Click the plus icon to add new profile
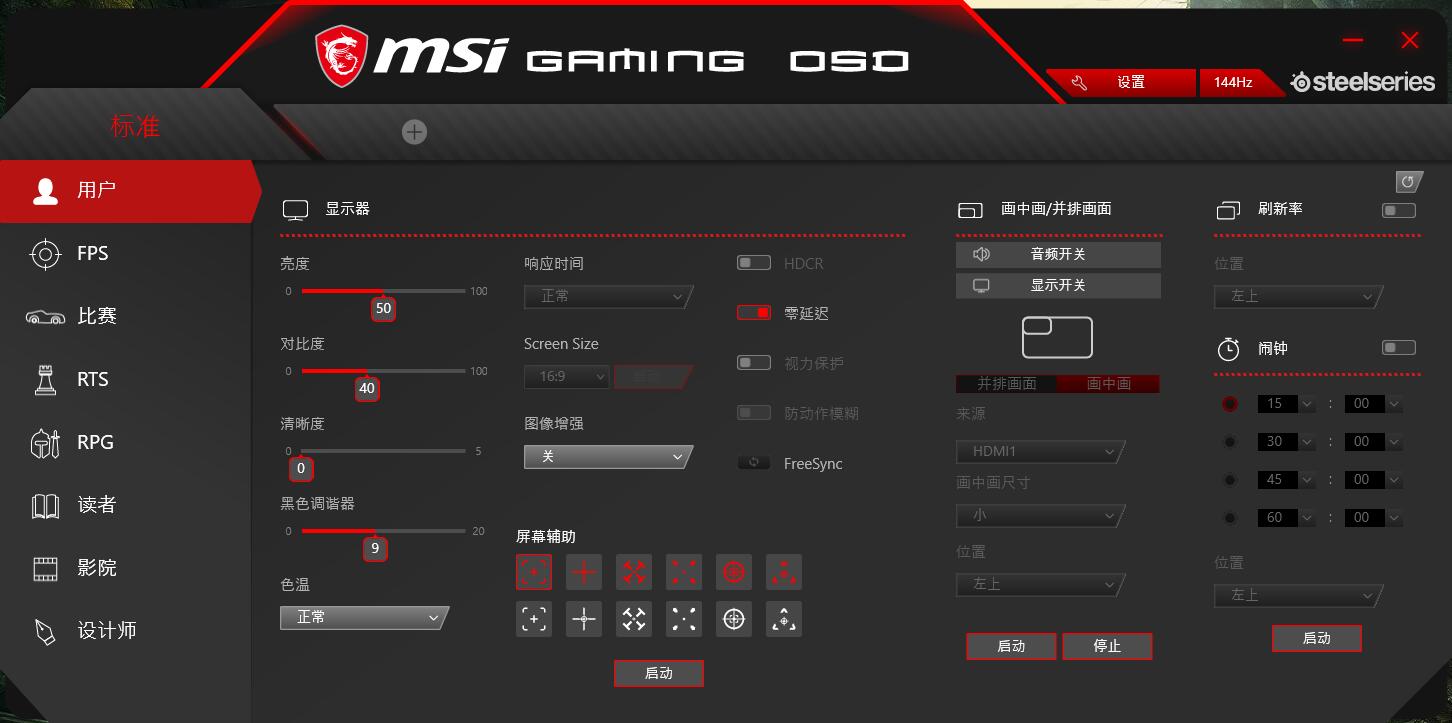The width and height of the screenshot is (1452, 723). click(414, 131)
